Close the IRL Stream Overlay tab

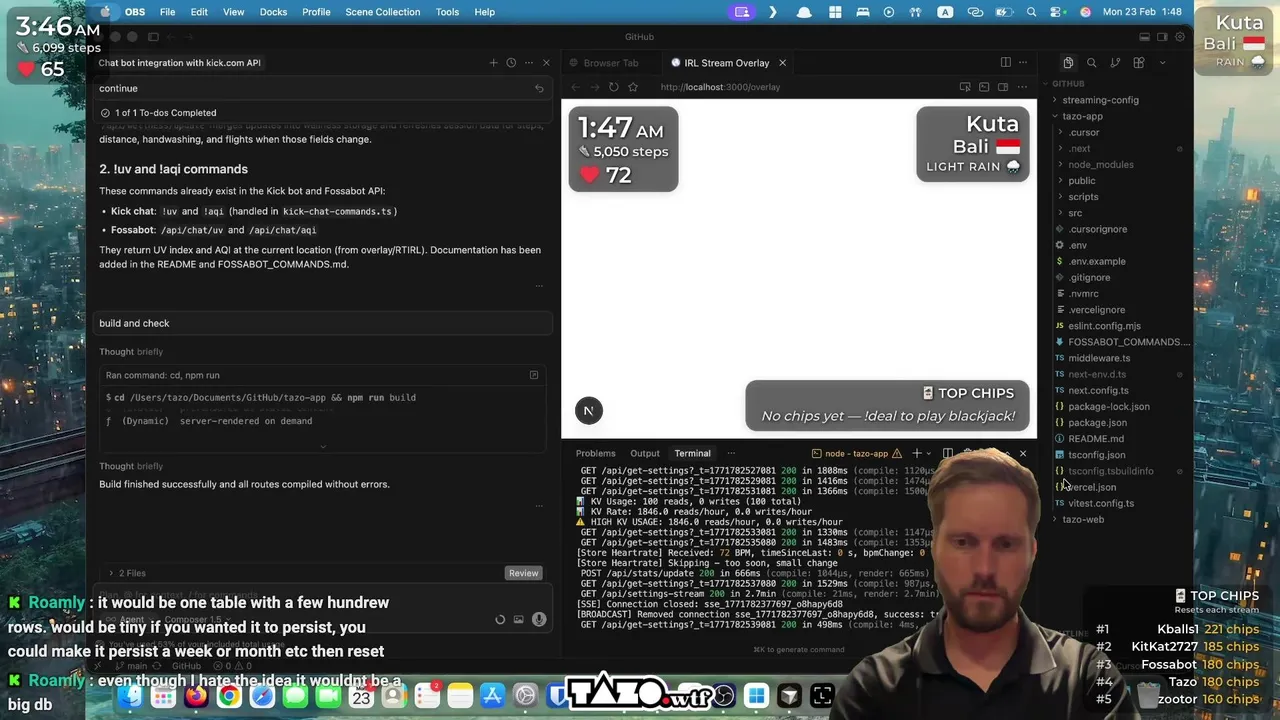[x=782, y=63]
